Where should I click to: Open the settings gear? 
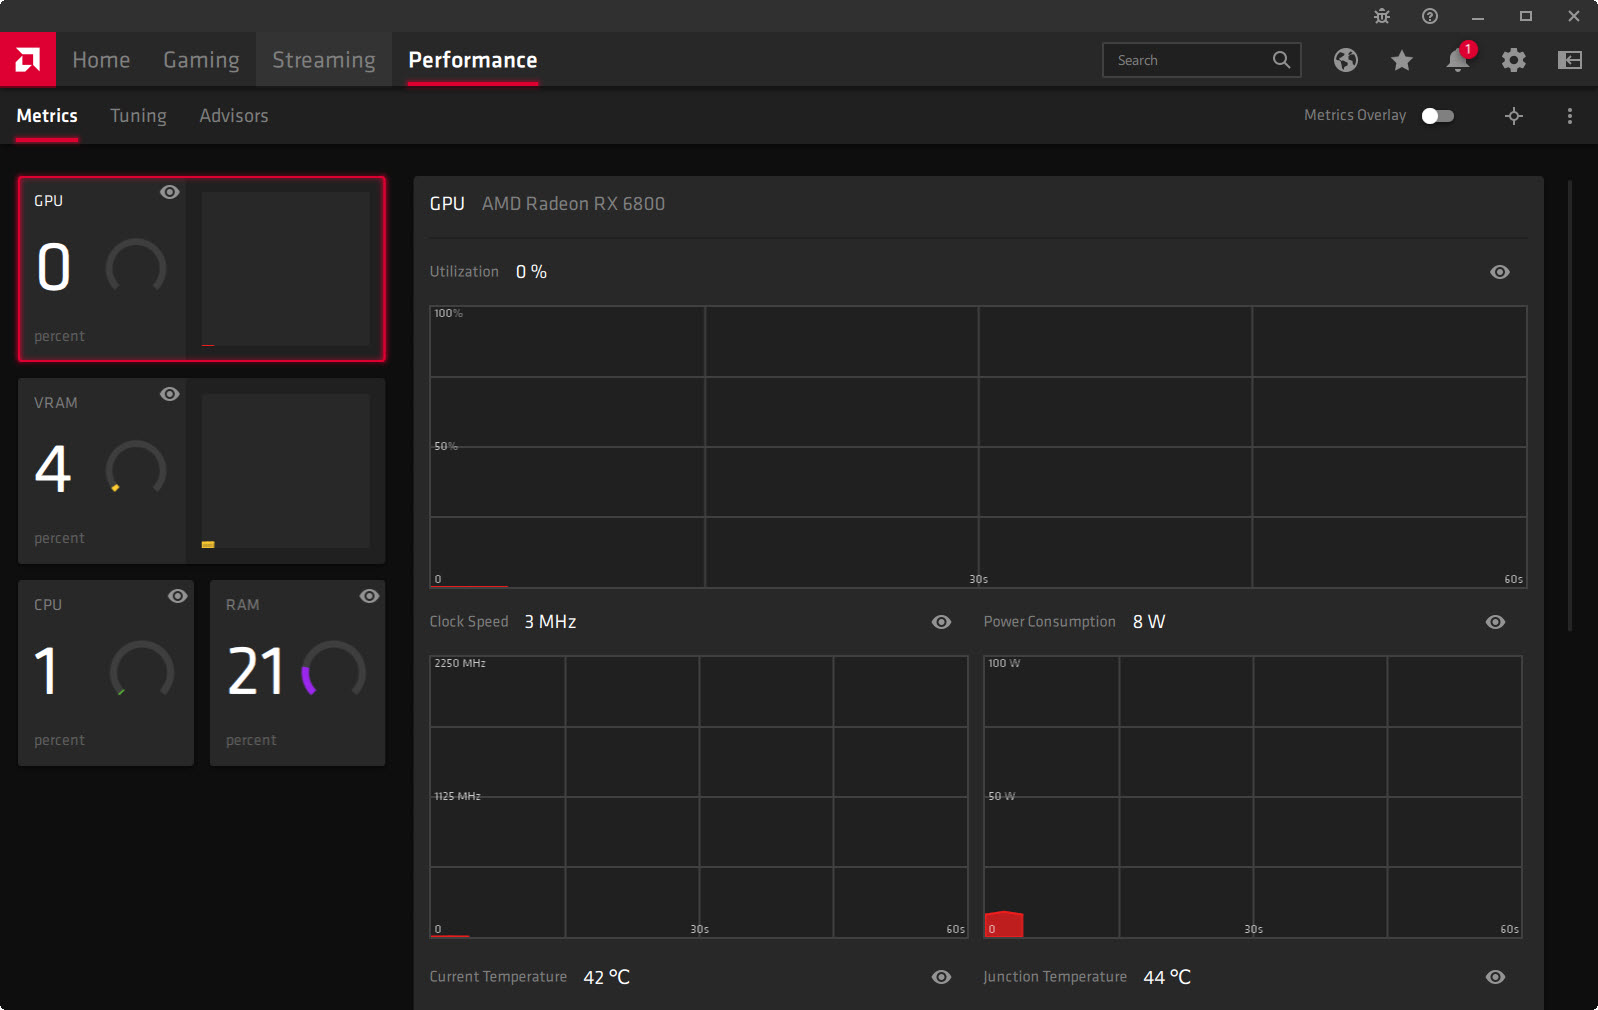(1513, 60)
